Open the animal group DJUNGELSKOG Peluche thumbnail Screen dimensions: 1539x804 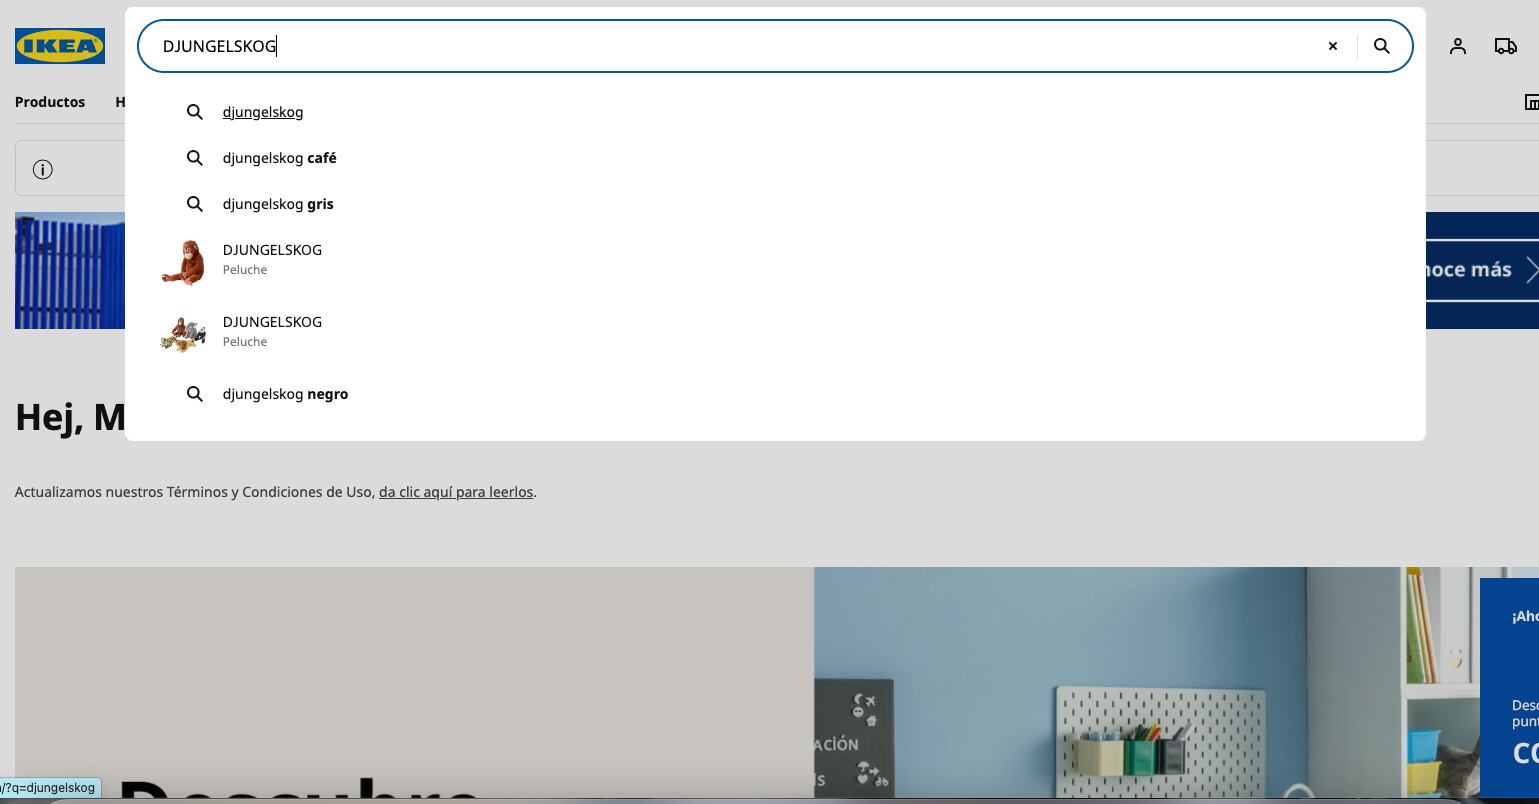tap(183, 334)
